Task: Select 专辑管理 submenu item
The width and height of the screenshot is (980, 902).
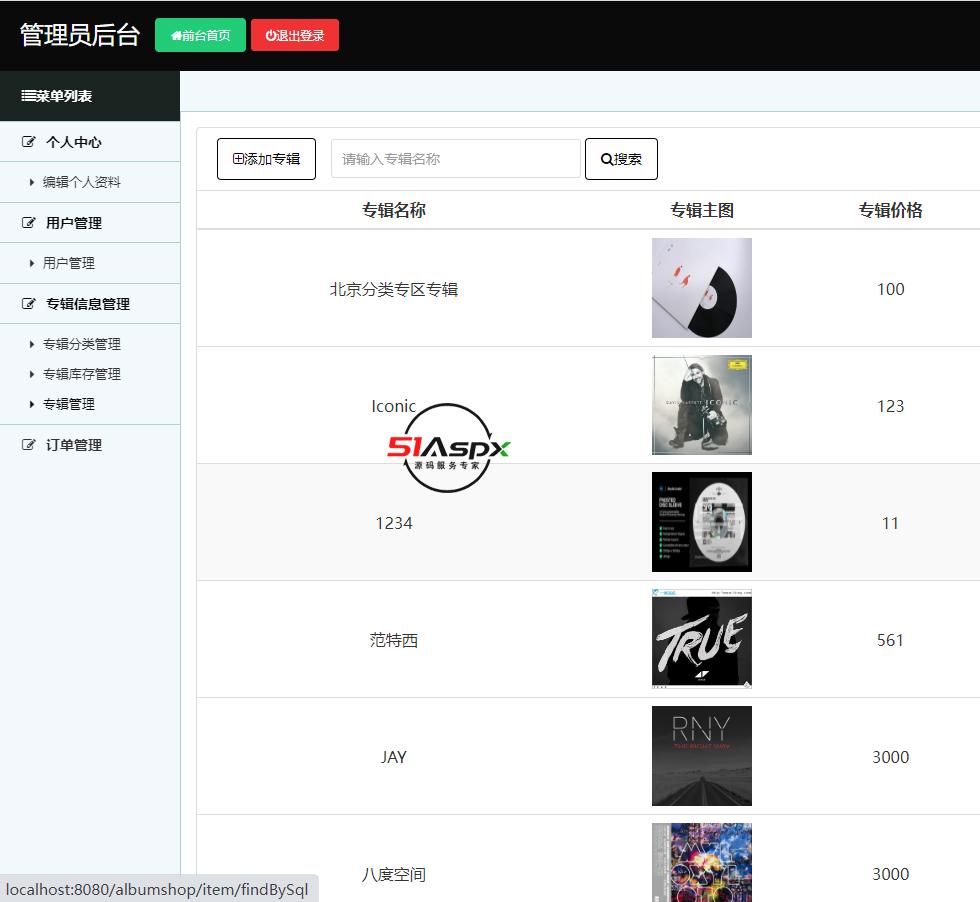Action: pos(69,404)
